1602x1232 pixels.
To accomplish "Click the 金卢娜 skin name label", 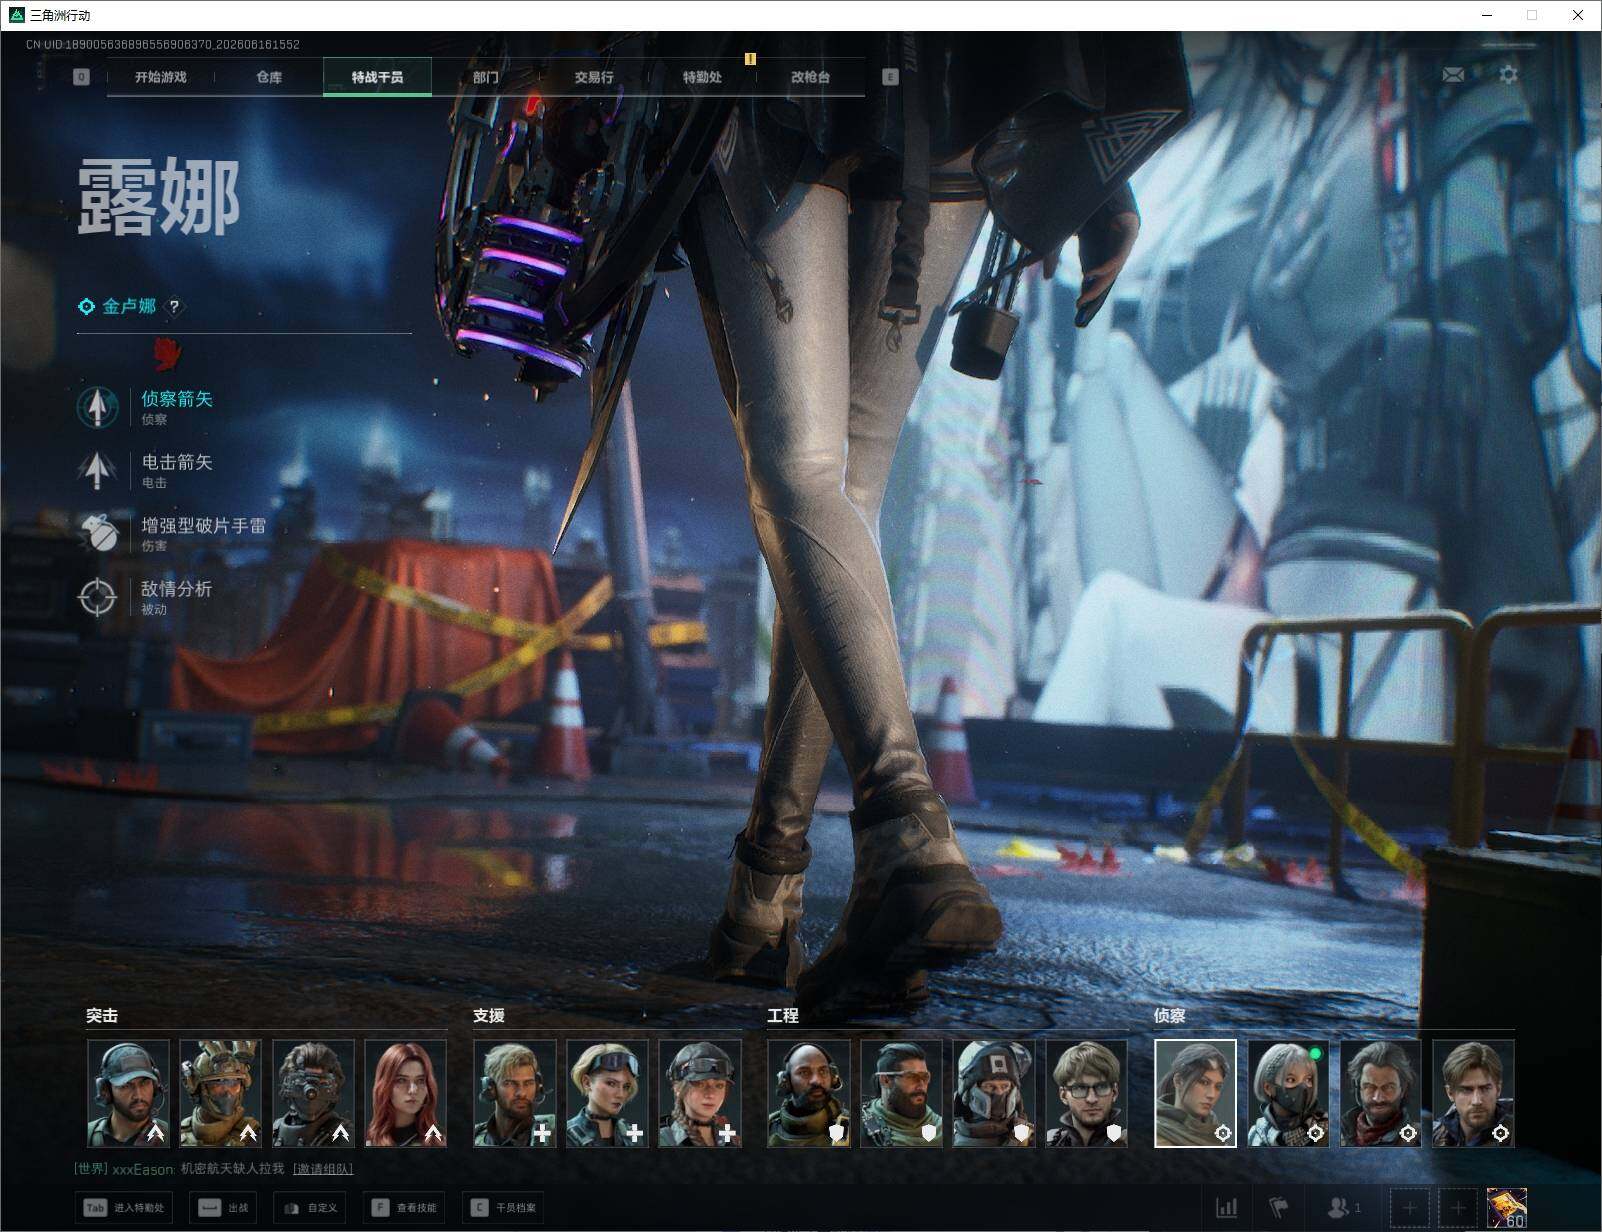I will [x=129, y=307].
